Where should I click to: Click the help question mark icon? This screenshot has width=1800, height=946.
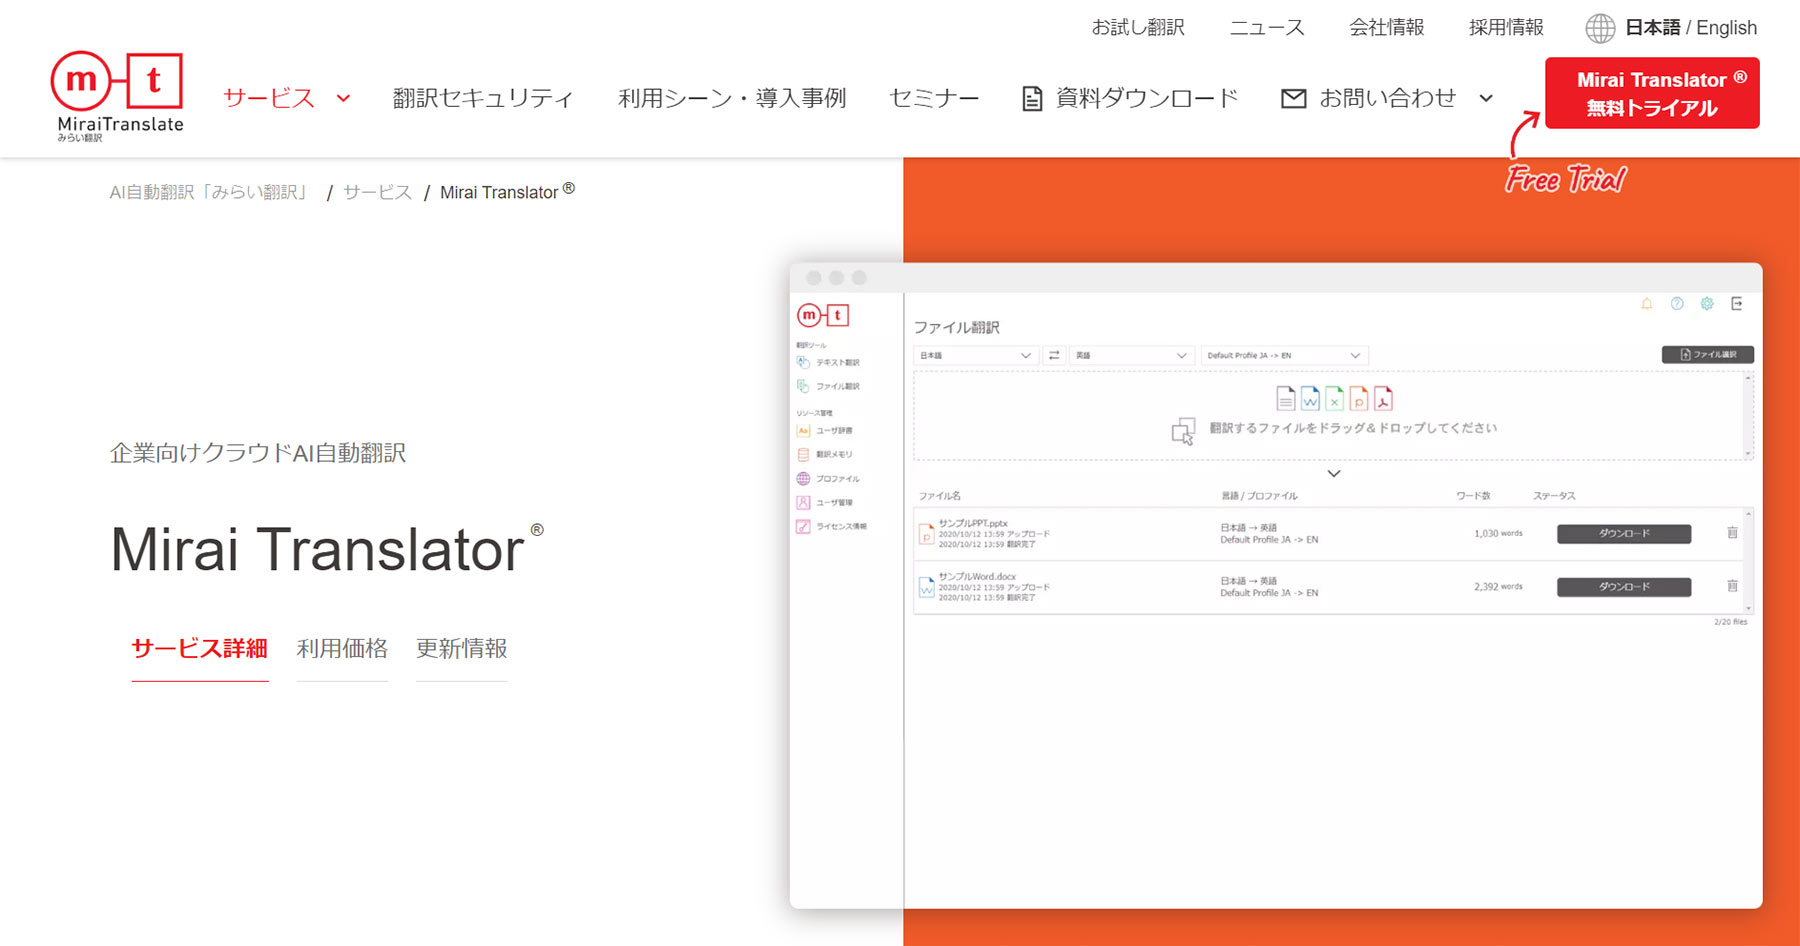coord(1677,304)
